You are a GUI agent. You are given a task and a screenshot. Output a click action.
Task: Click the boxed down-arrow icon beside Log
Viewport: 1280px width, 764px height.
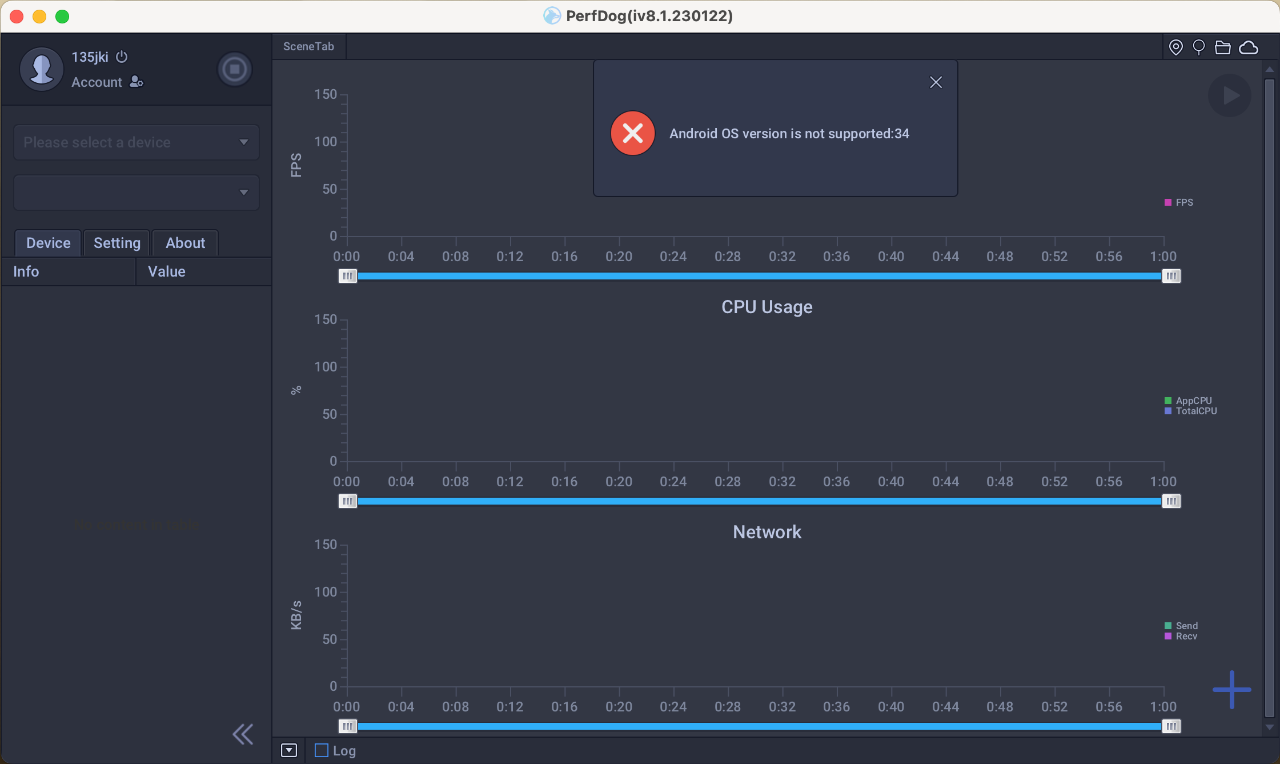(289, 750)
